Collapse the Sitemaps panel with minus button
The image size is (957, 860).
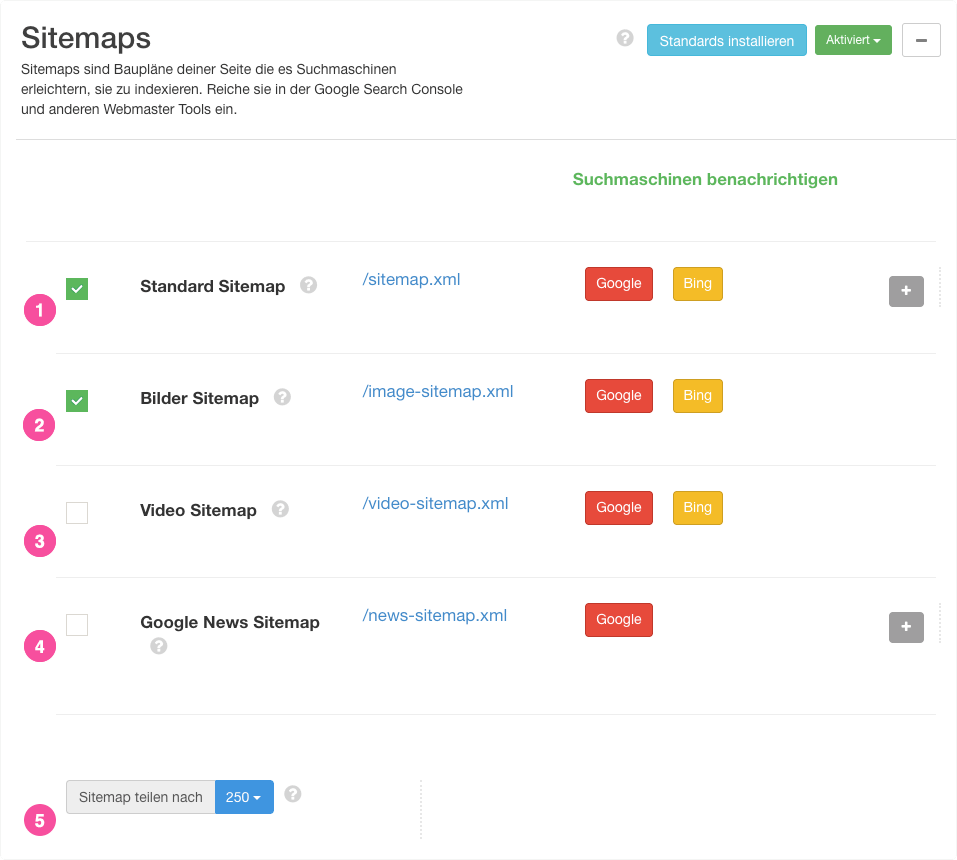click(921, 40)
